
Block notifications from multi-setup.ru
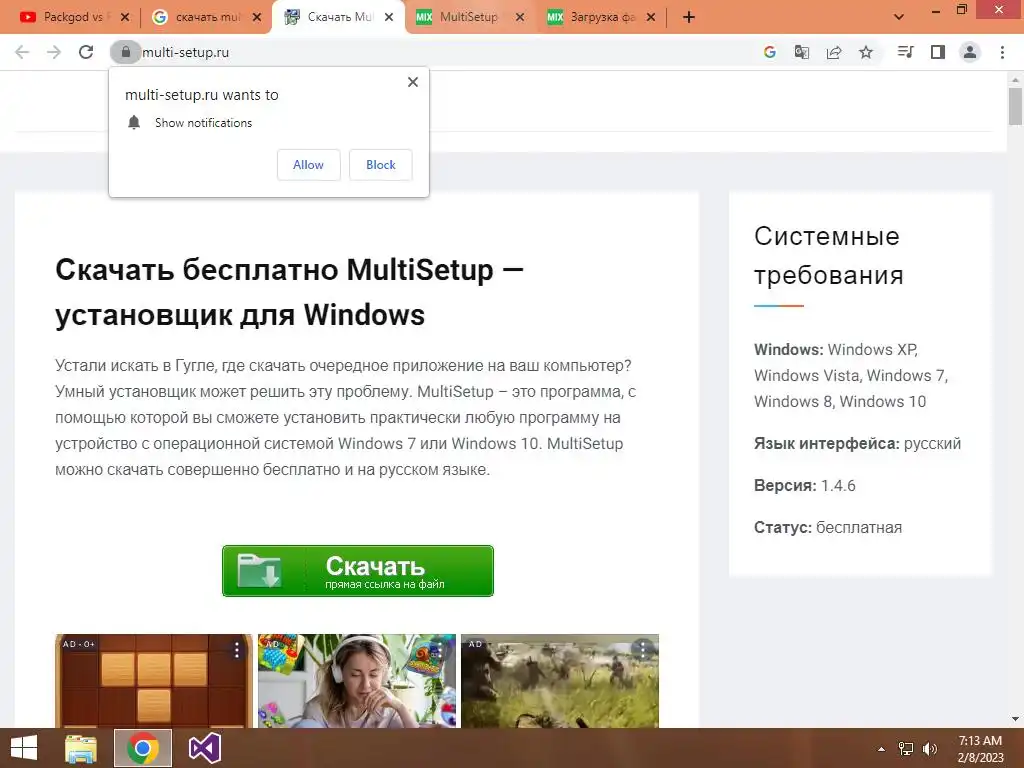[381, 165]
